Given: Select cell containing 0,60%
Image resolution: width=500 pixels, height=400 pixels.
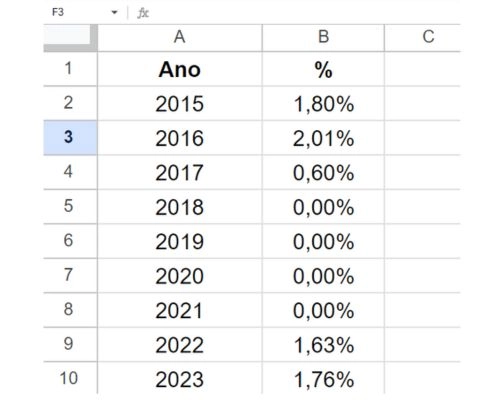Looking at the screenshot, I should point(323,172).
